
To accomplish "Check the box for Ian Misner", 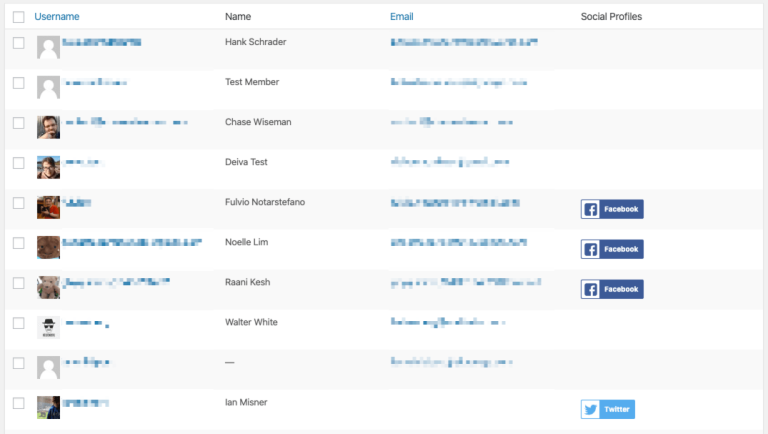I will (19, 404).
